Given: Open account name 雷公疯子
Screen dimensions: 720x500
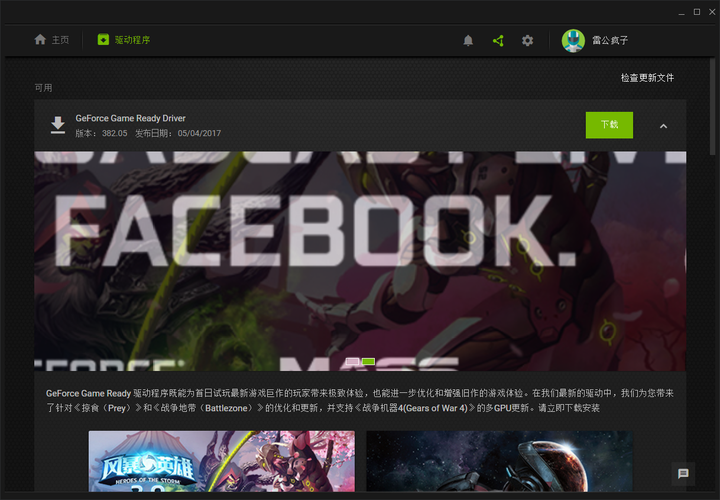Looking at the screenshot, I should point(610,40).
